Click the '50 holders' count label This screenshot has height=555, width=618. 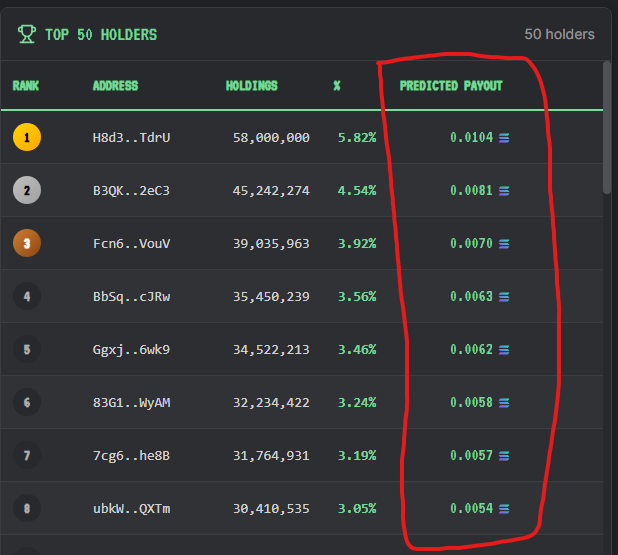559,34
